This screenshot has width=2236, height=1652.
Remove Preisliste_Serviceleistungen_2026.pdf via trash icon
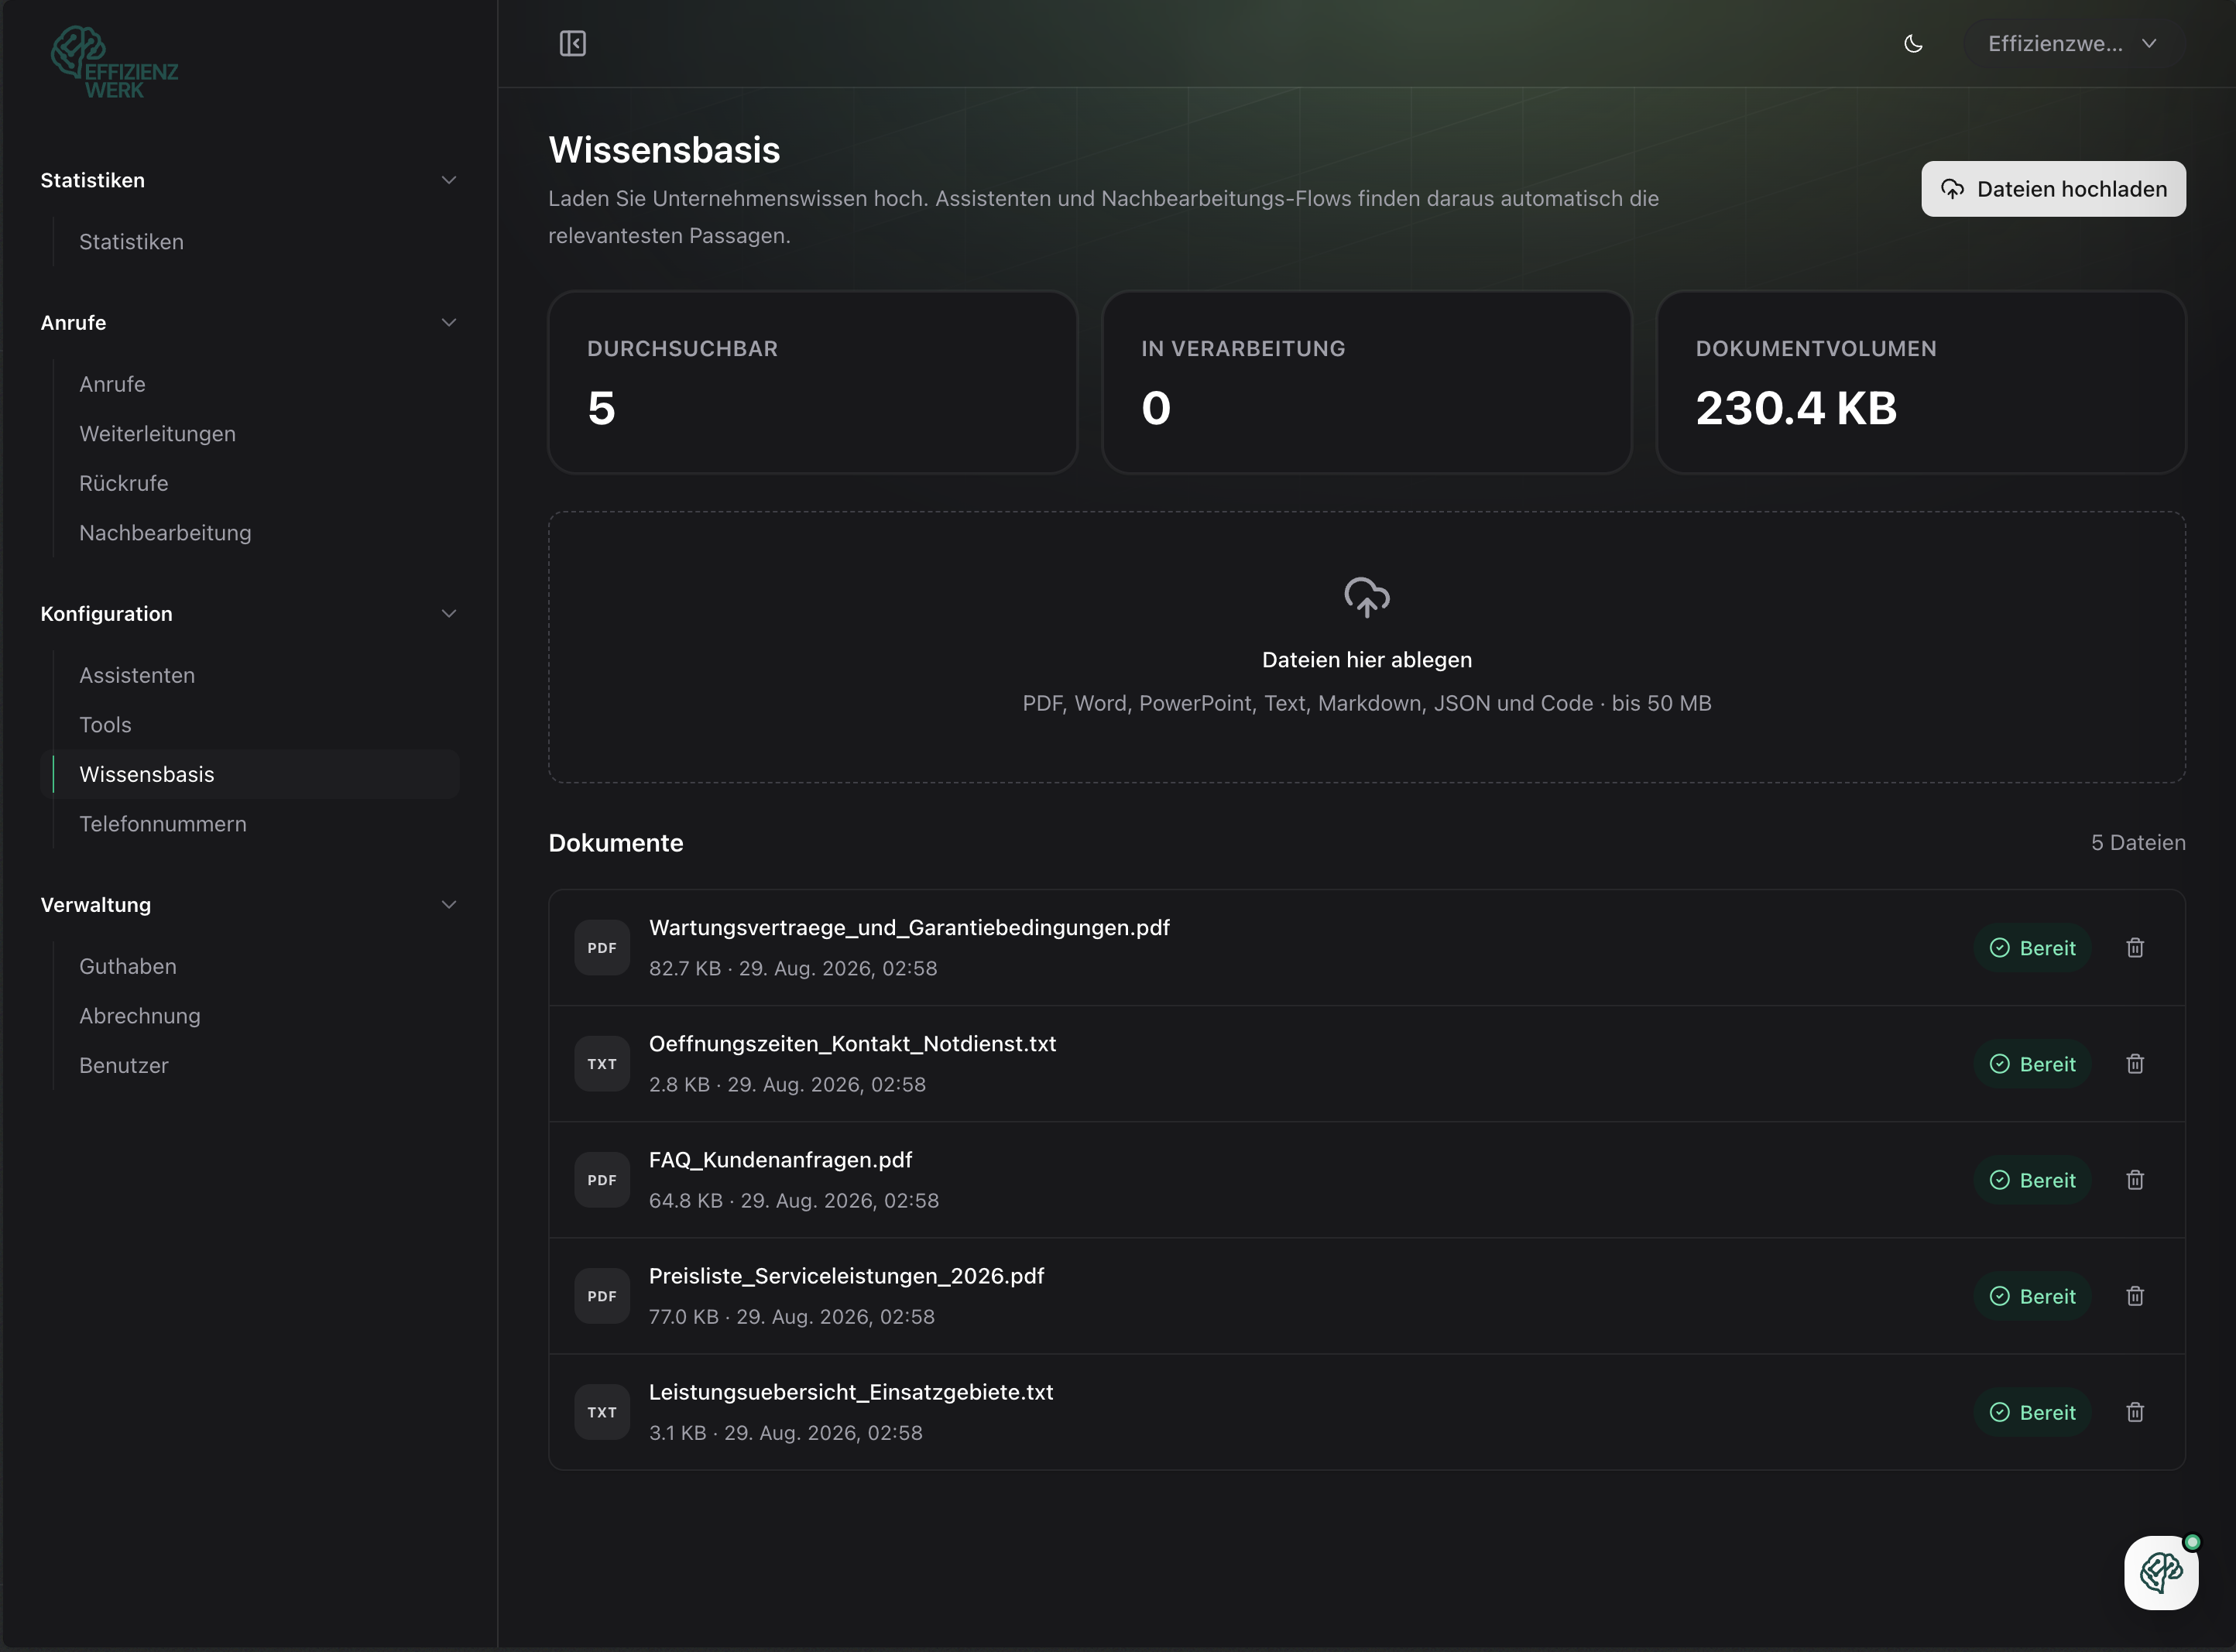[2135, 1296]
